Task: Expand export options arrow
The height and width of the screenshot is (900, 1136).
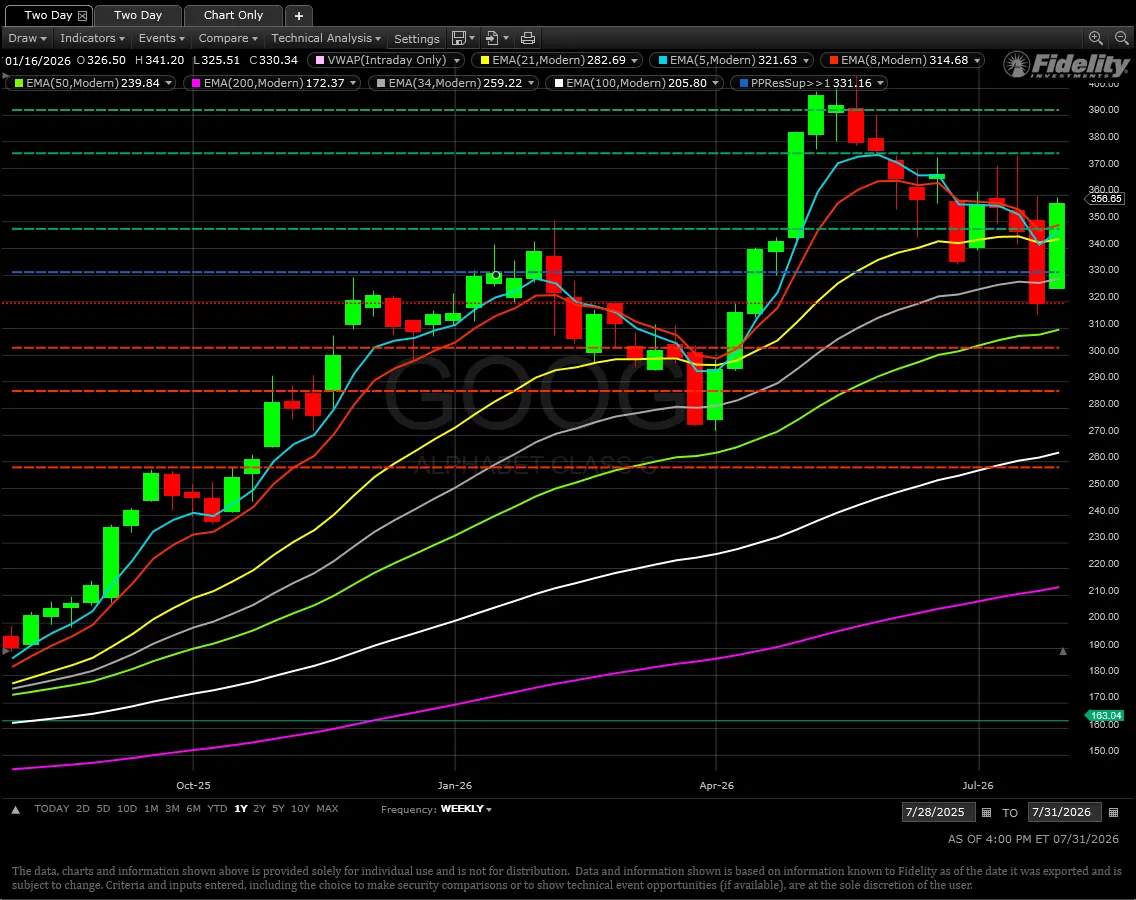Action: 506,38
